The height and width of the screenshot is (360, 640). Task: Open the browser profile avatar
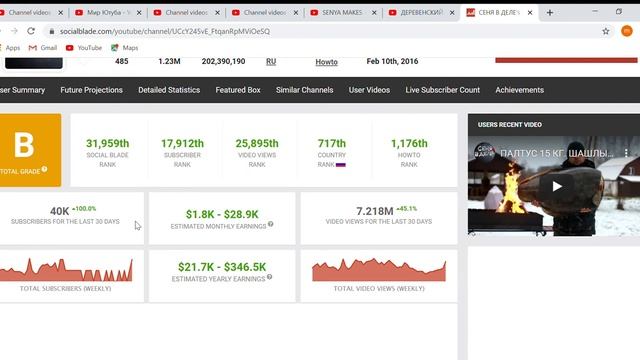point(627,31)
